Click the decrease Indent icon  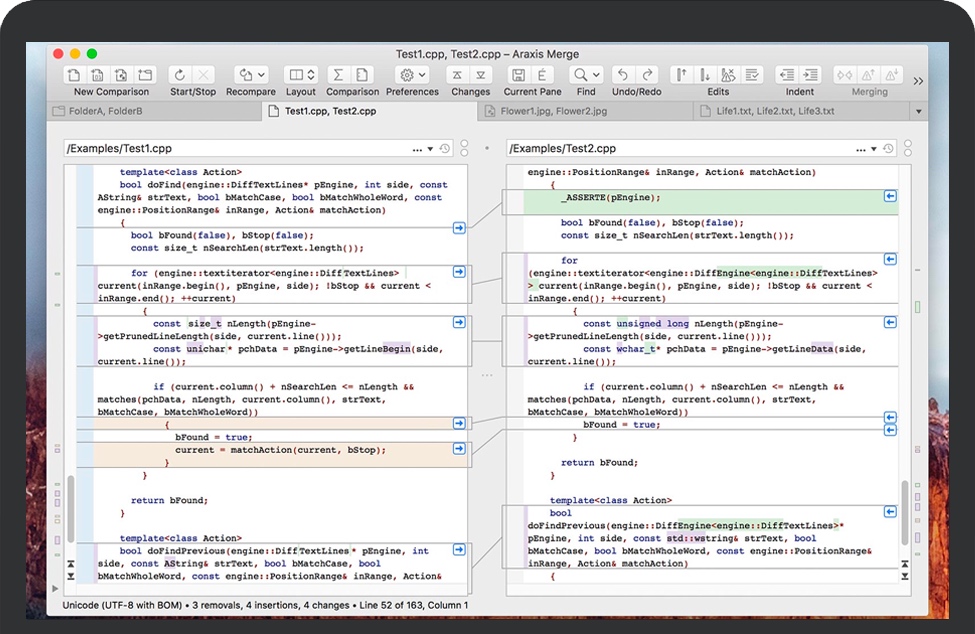pos(786,75)
